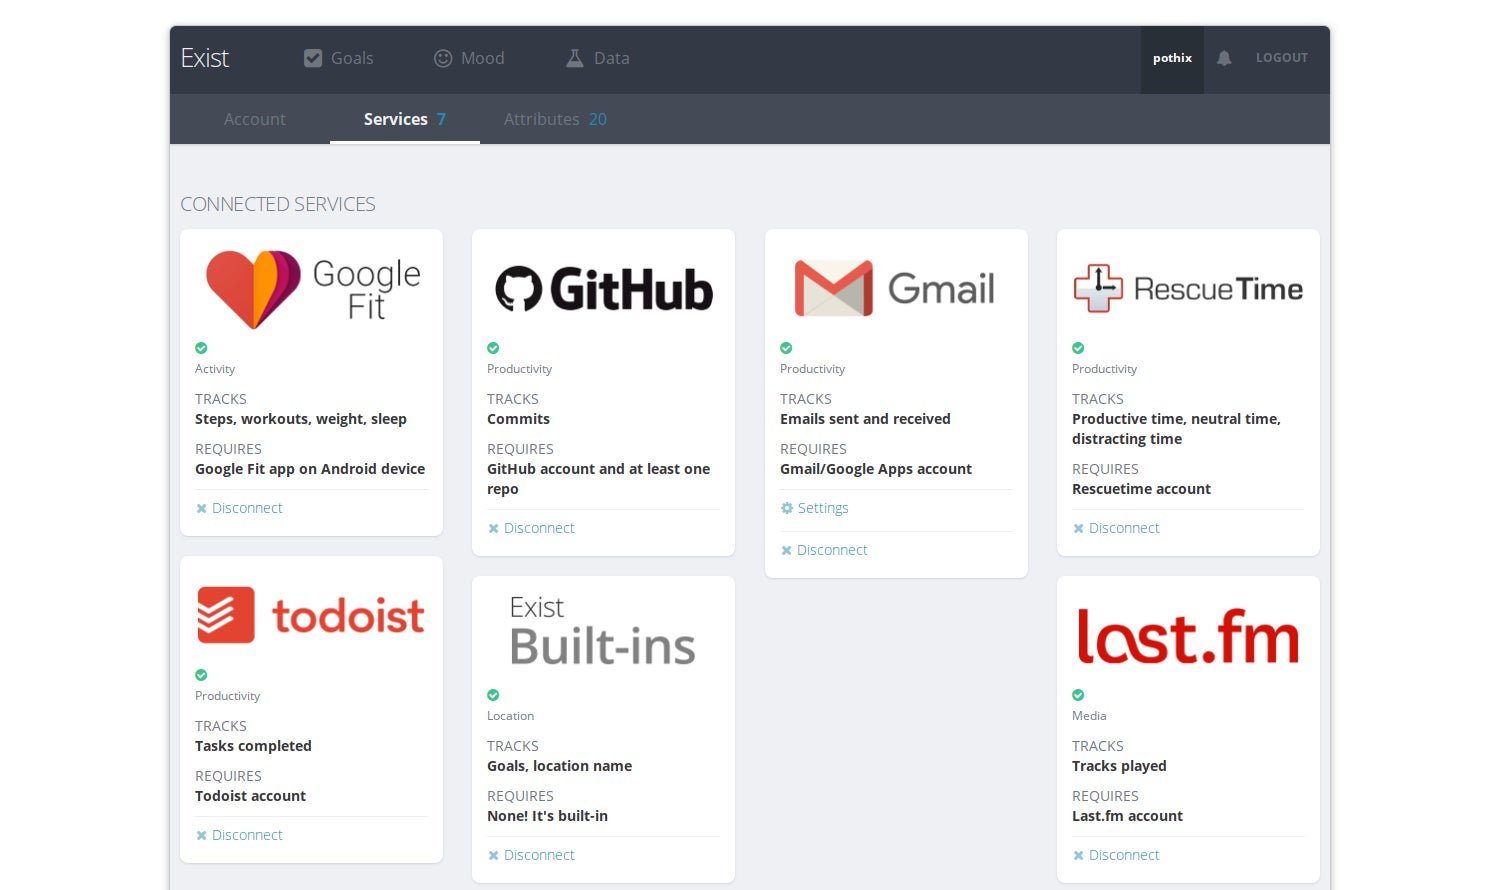This screenshot has height=890, width=1500.
Task: Click the last.fm logo
Action: tap(1188, 635)
